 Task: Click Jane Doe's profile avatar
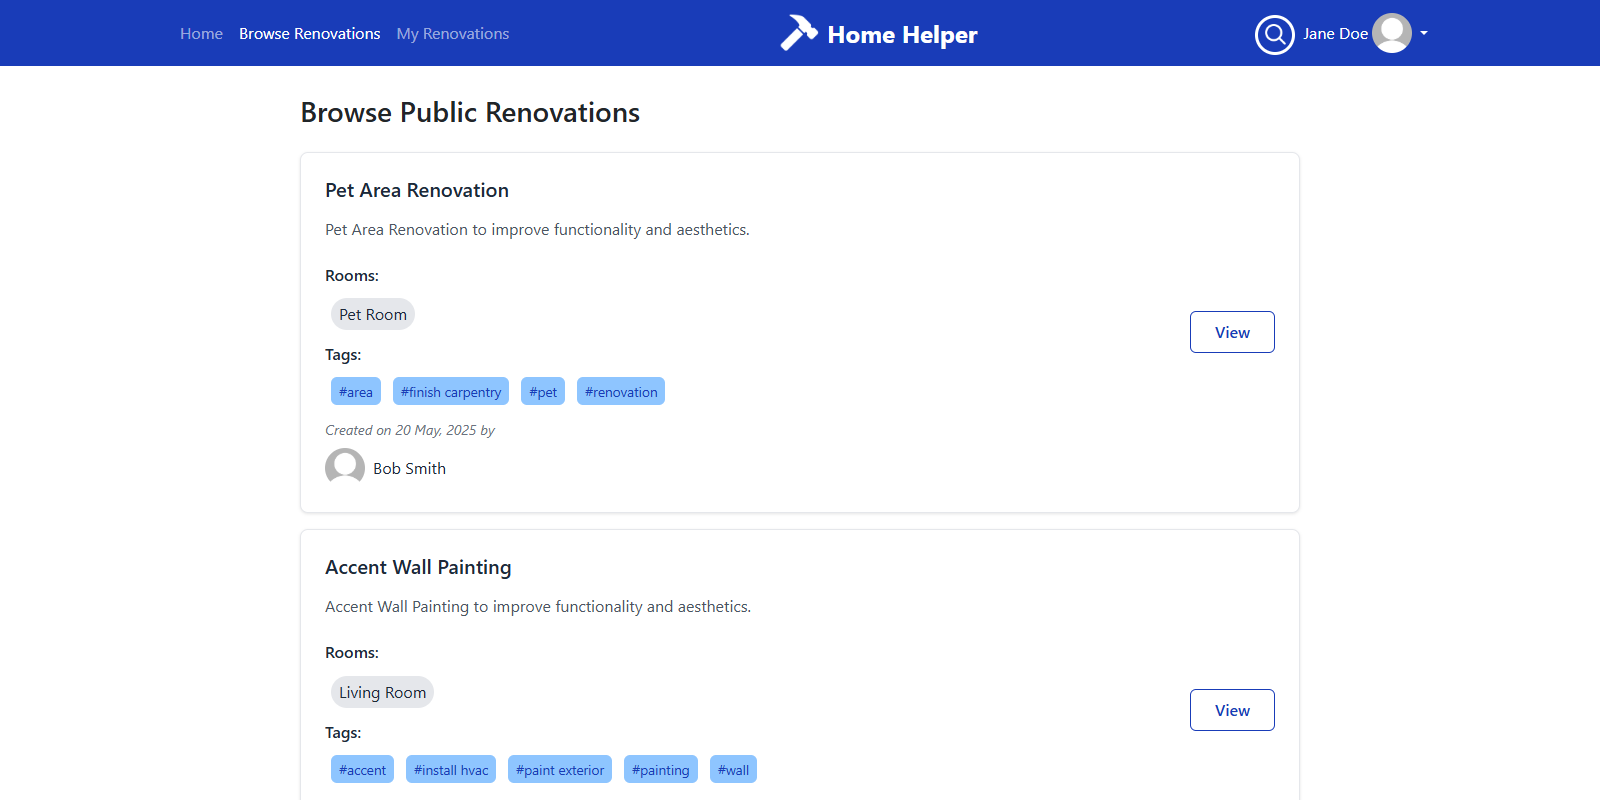(x=1391, y=33)
